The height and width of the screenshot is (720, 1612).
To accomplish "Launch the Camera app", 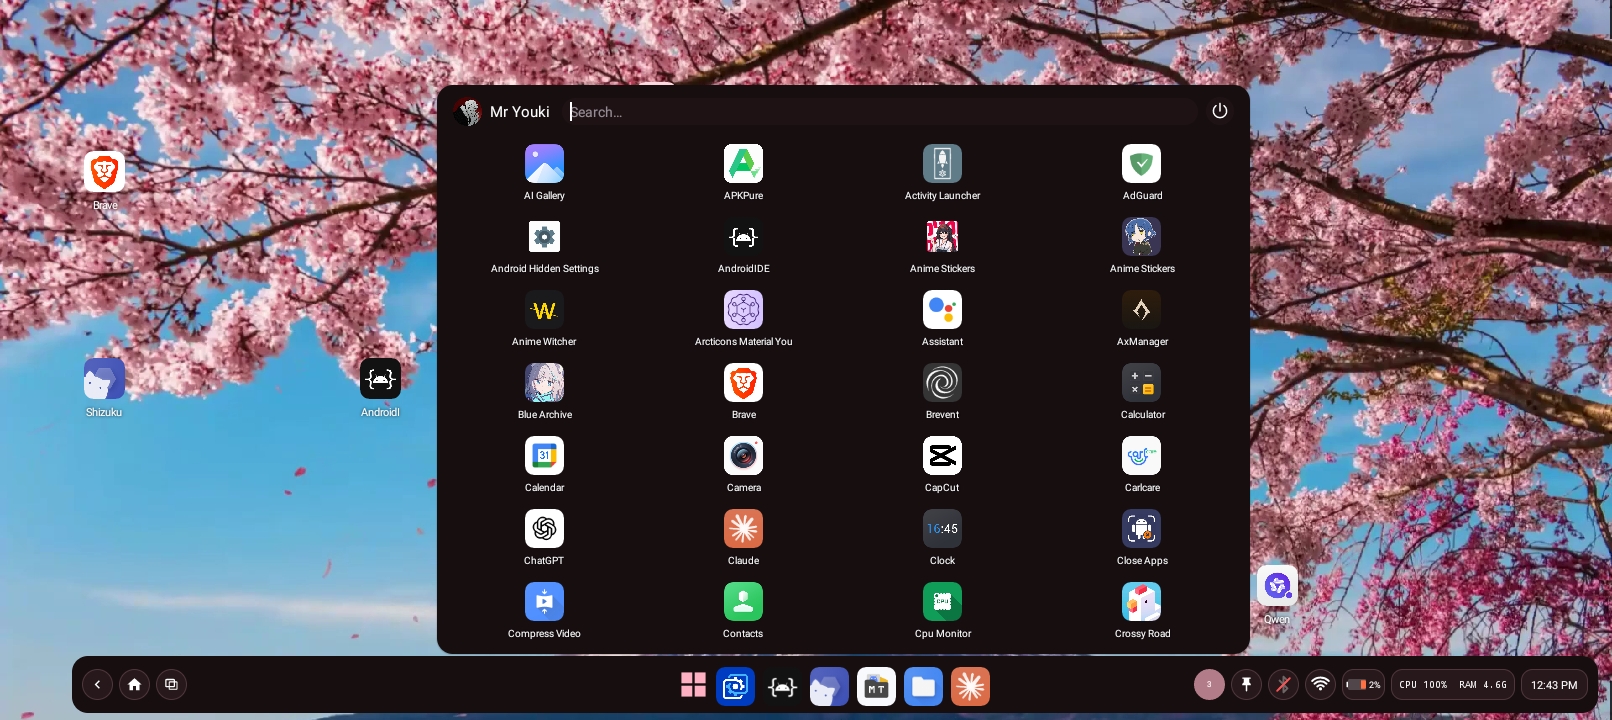I will point(743,456).
